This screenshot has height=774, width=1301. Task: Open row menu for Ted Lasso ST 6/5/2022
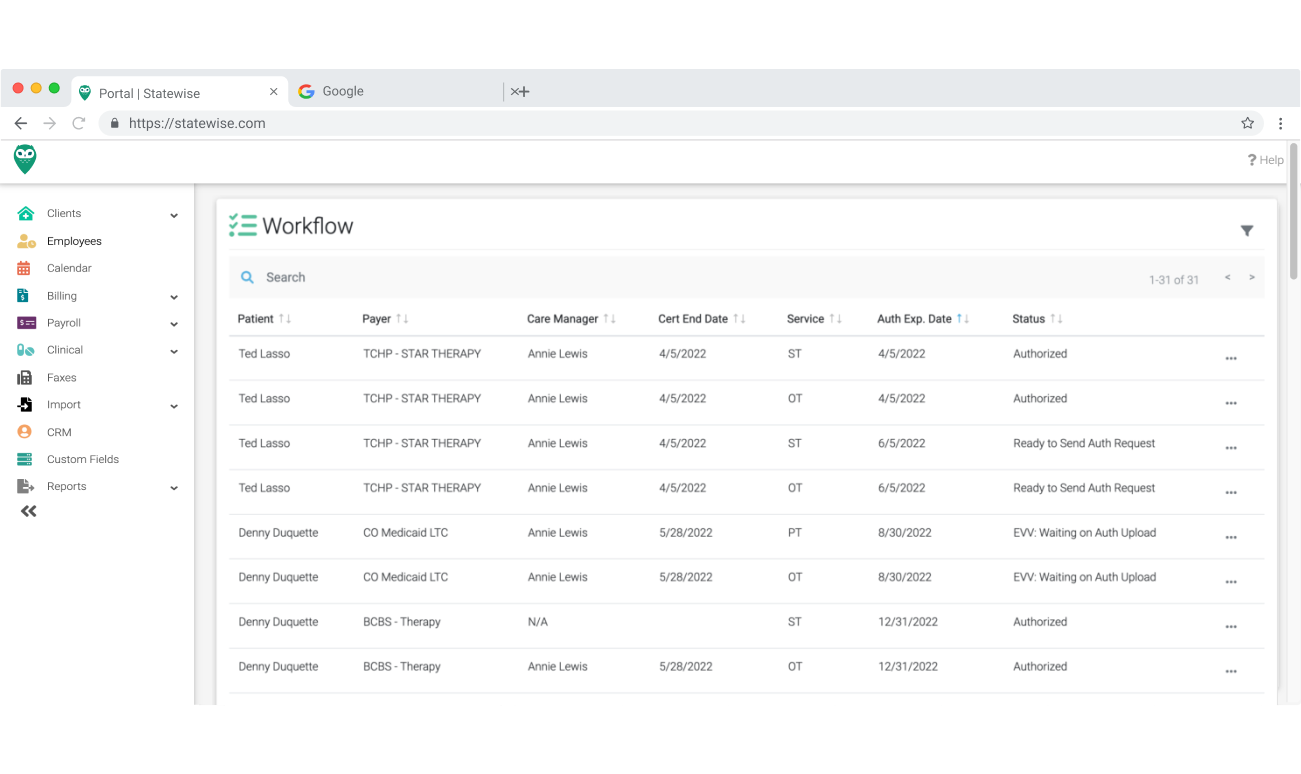click(x=1231, y=448)
